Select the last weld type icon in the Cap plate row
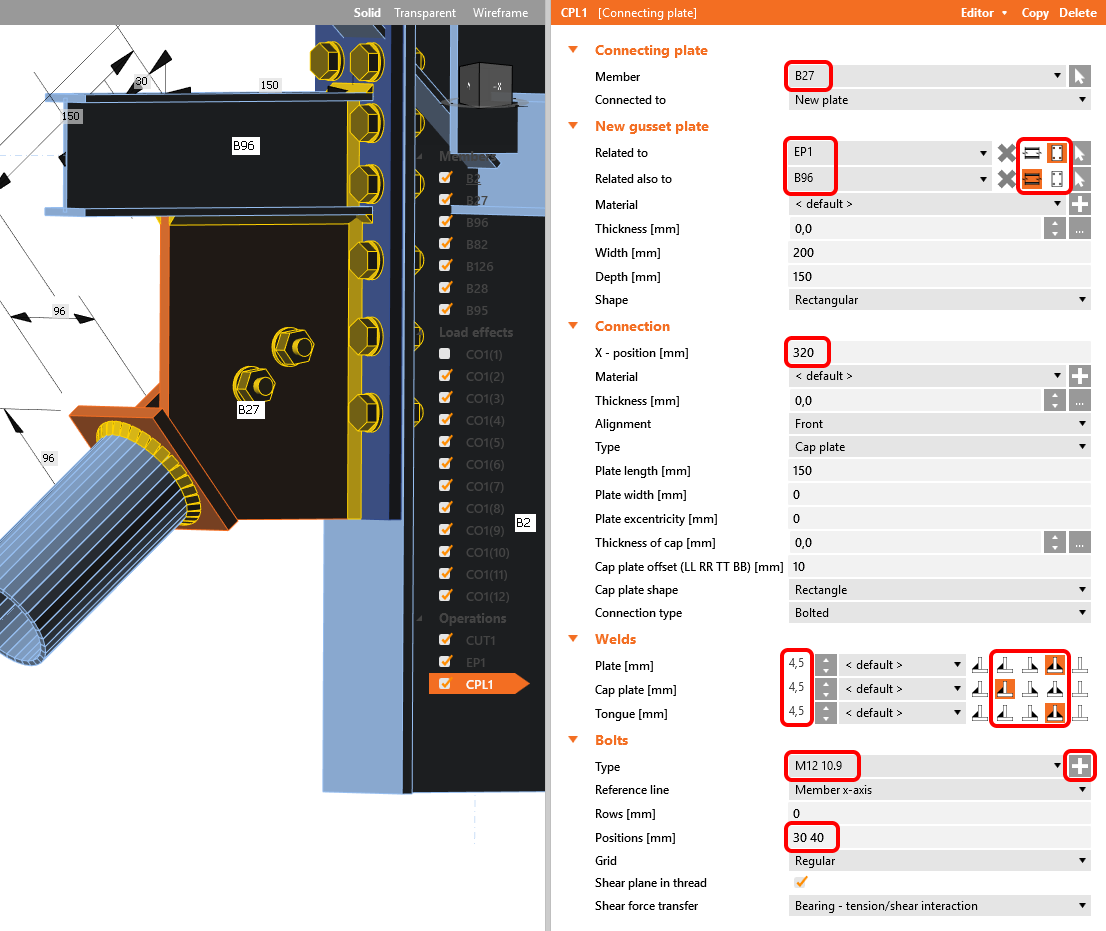1106x931 pixels. pos(1080,689)
